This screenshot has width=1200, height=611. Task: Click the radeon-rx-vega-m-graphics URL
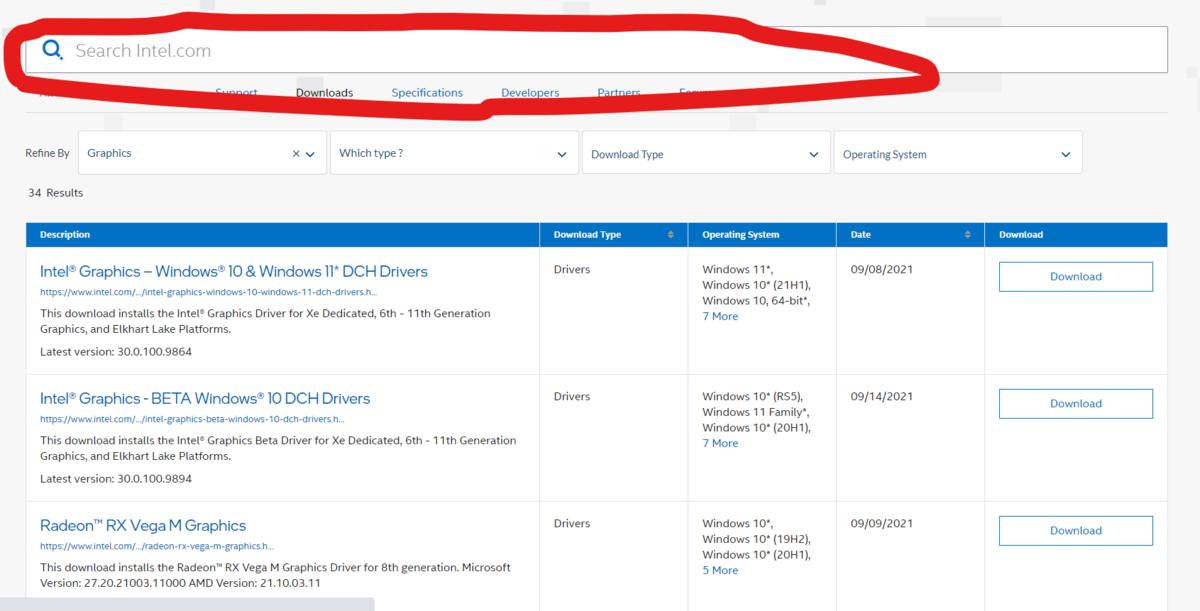(157, 546)
